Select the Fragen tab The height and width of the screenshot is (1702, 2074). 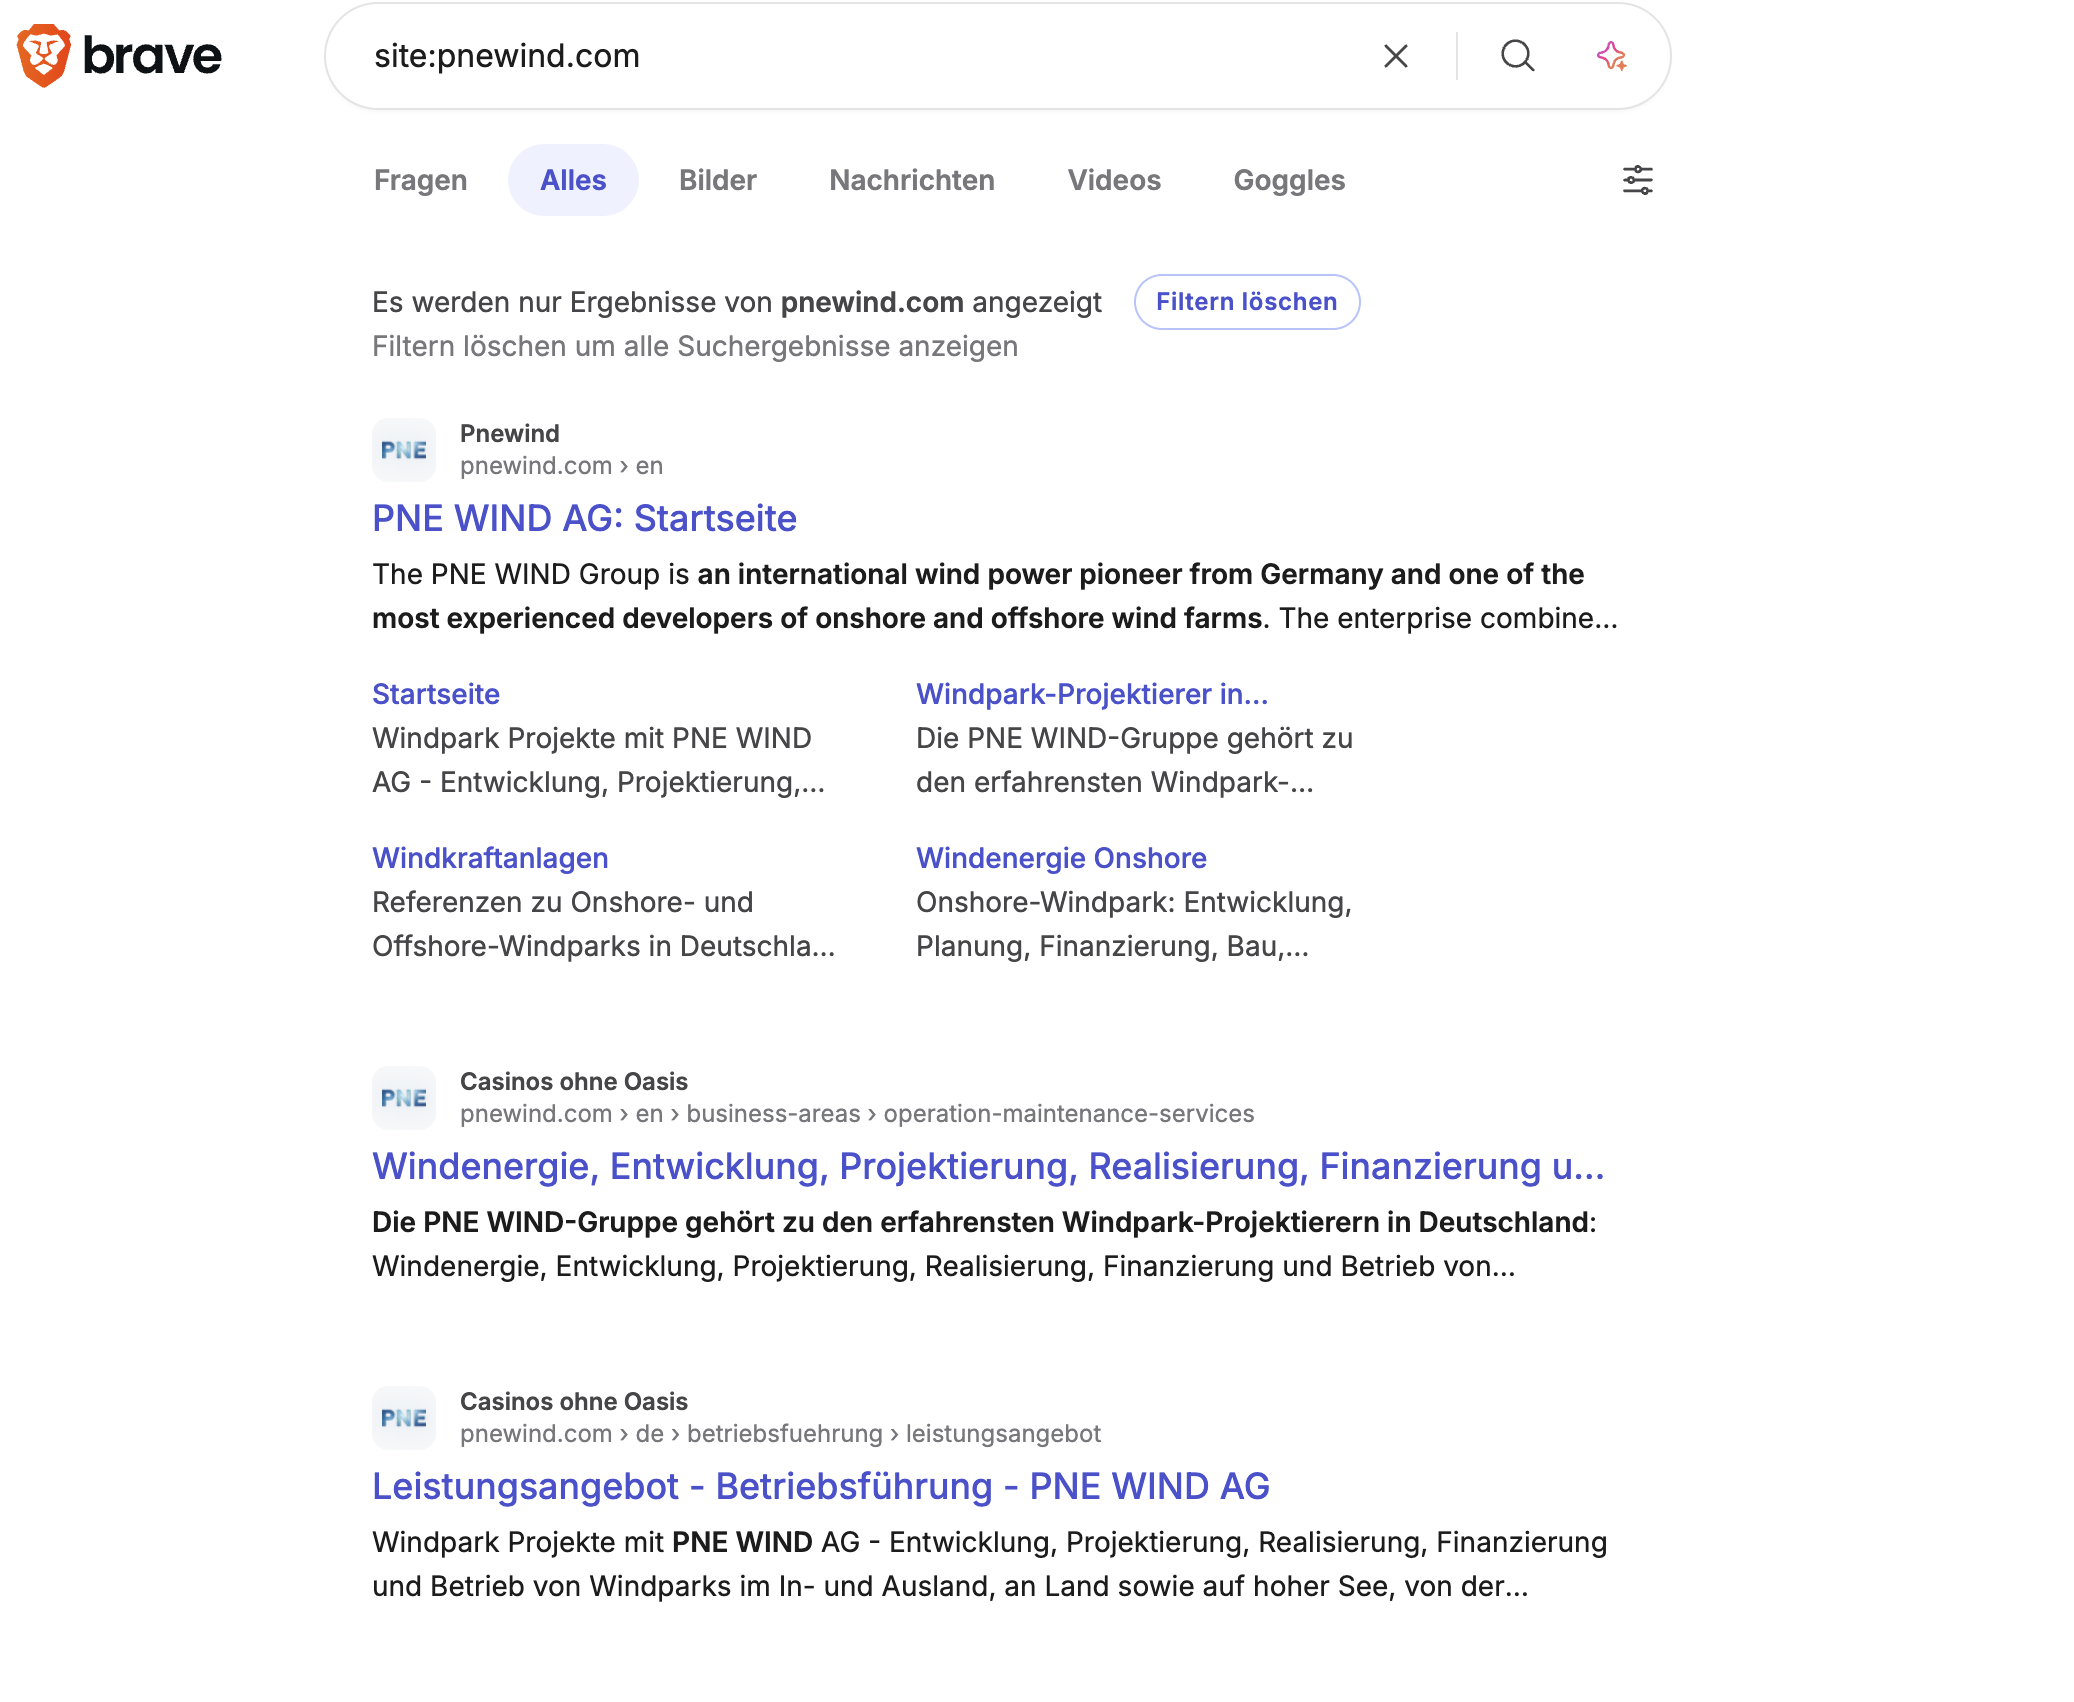[420, 180]
